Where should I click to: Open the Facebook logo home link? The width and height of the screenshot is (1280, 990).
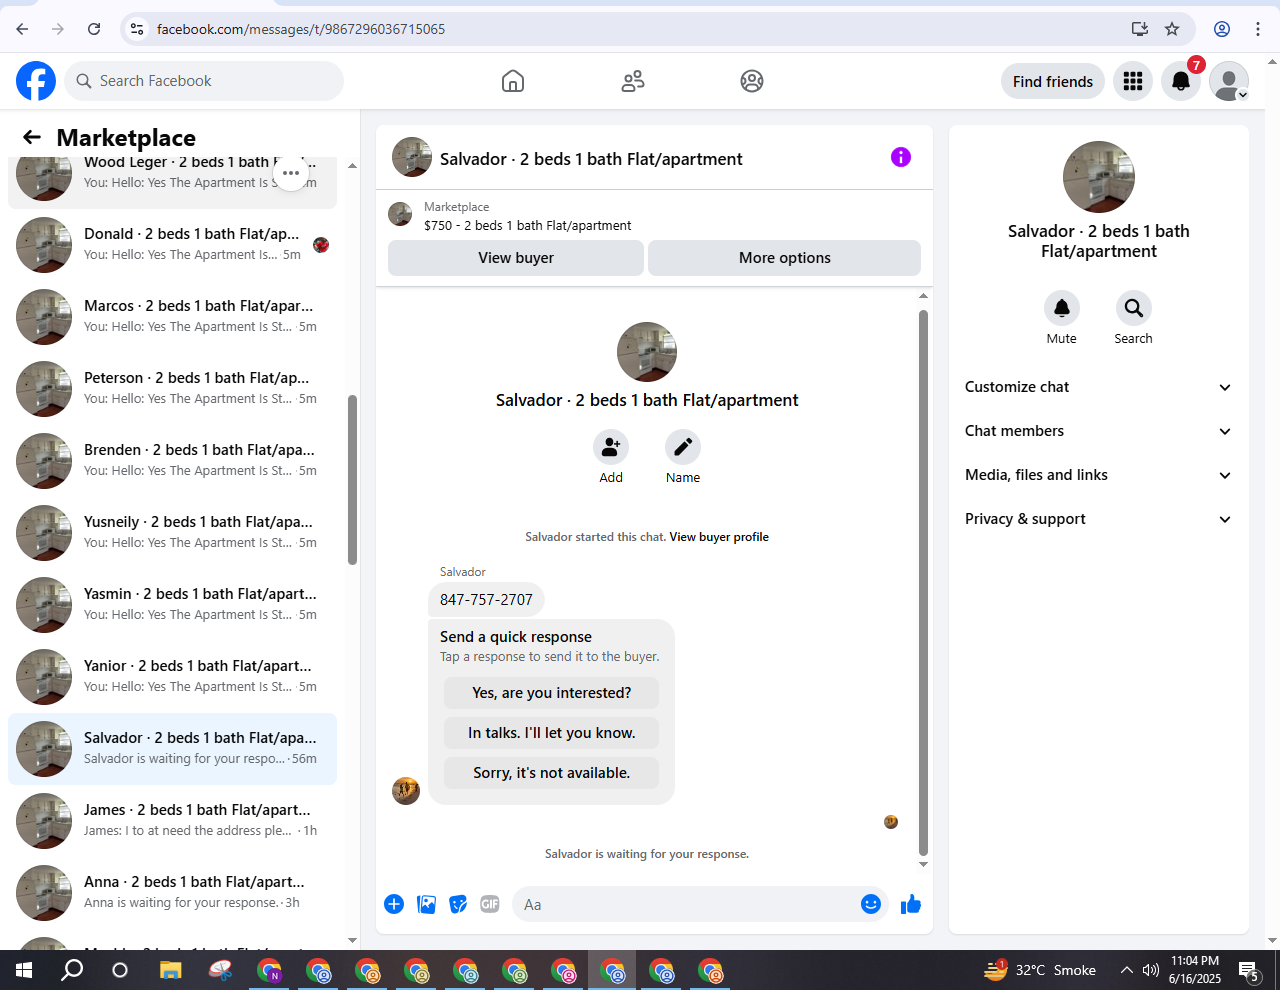36,81
